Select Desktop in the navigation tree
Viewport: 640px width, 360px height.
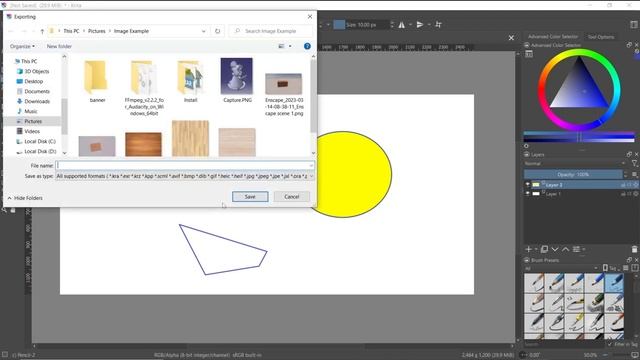coord(33,81)
